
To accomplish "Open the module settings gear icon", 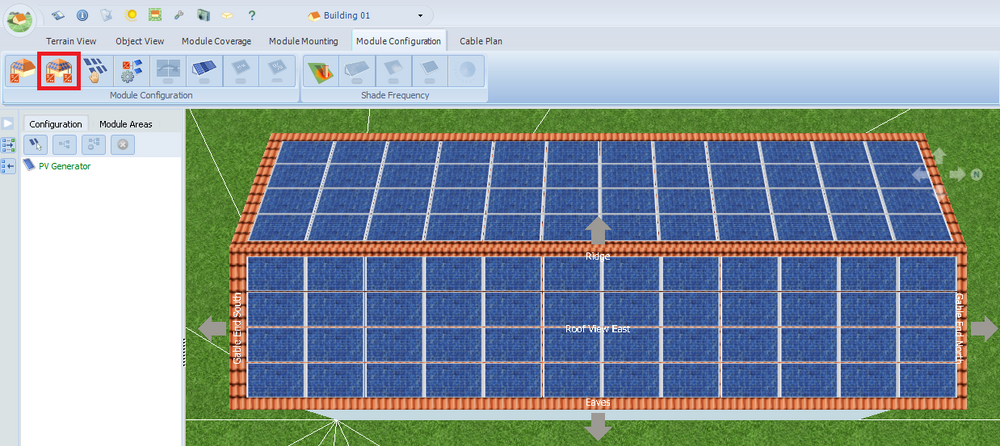I will 131,72.
